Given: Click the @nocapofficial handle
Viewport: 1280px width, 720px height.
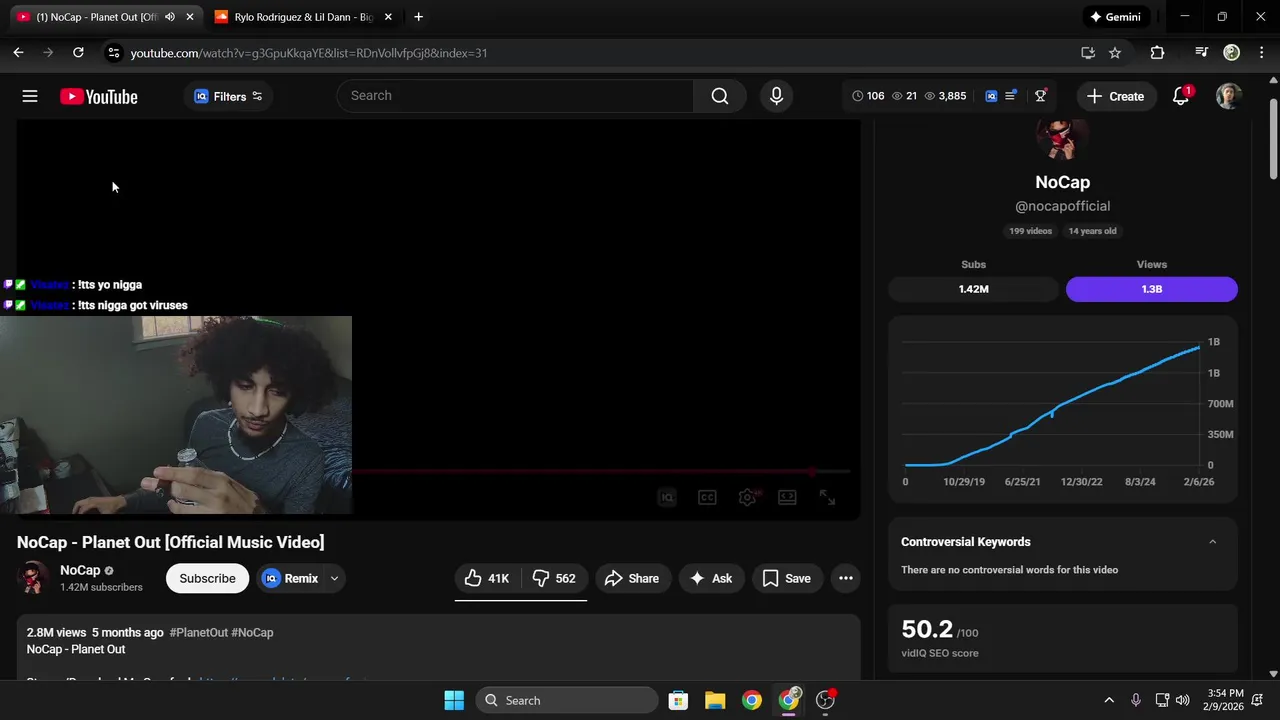Looking at the screenshot, I should pos(1062,206).
